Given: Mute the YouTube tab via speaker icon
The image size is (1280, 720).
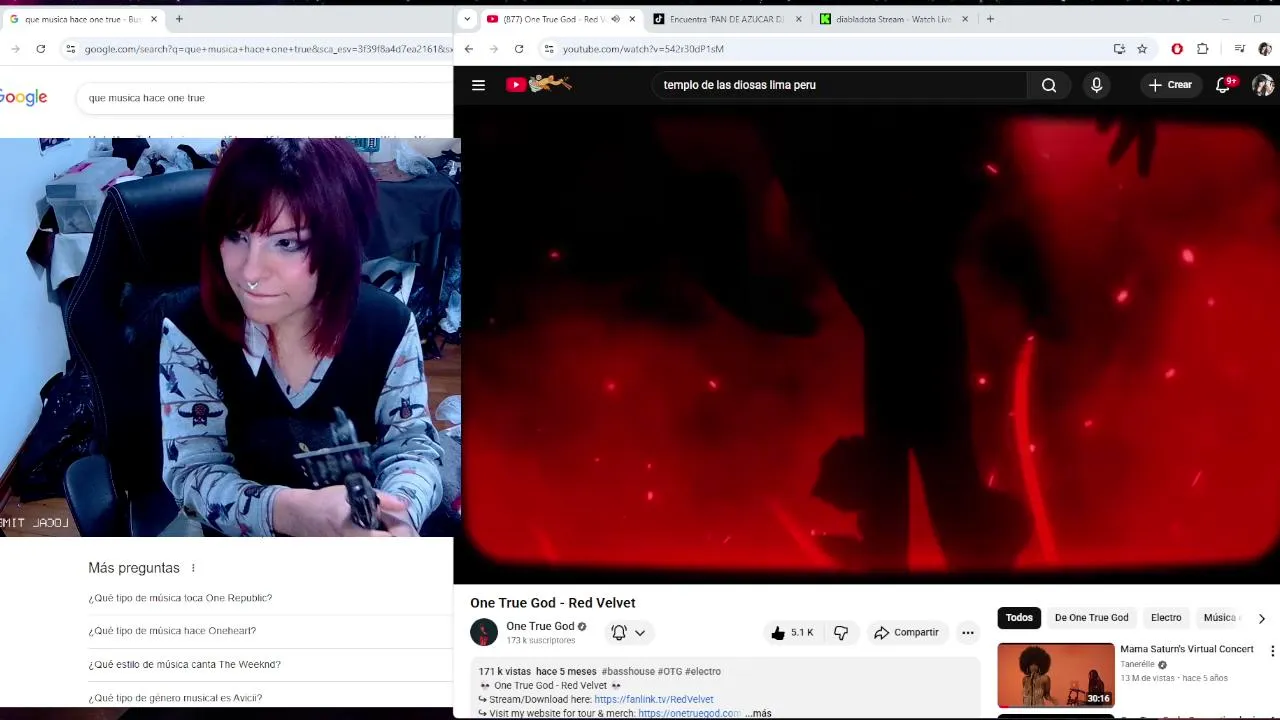Looking at the screenshot, I should (615, 19).
